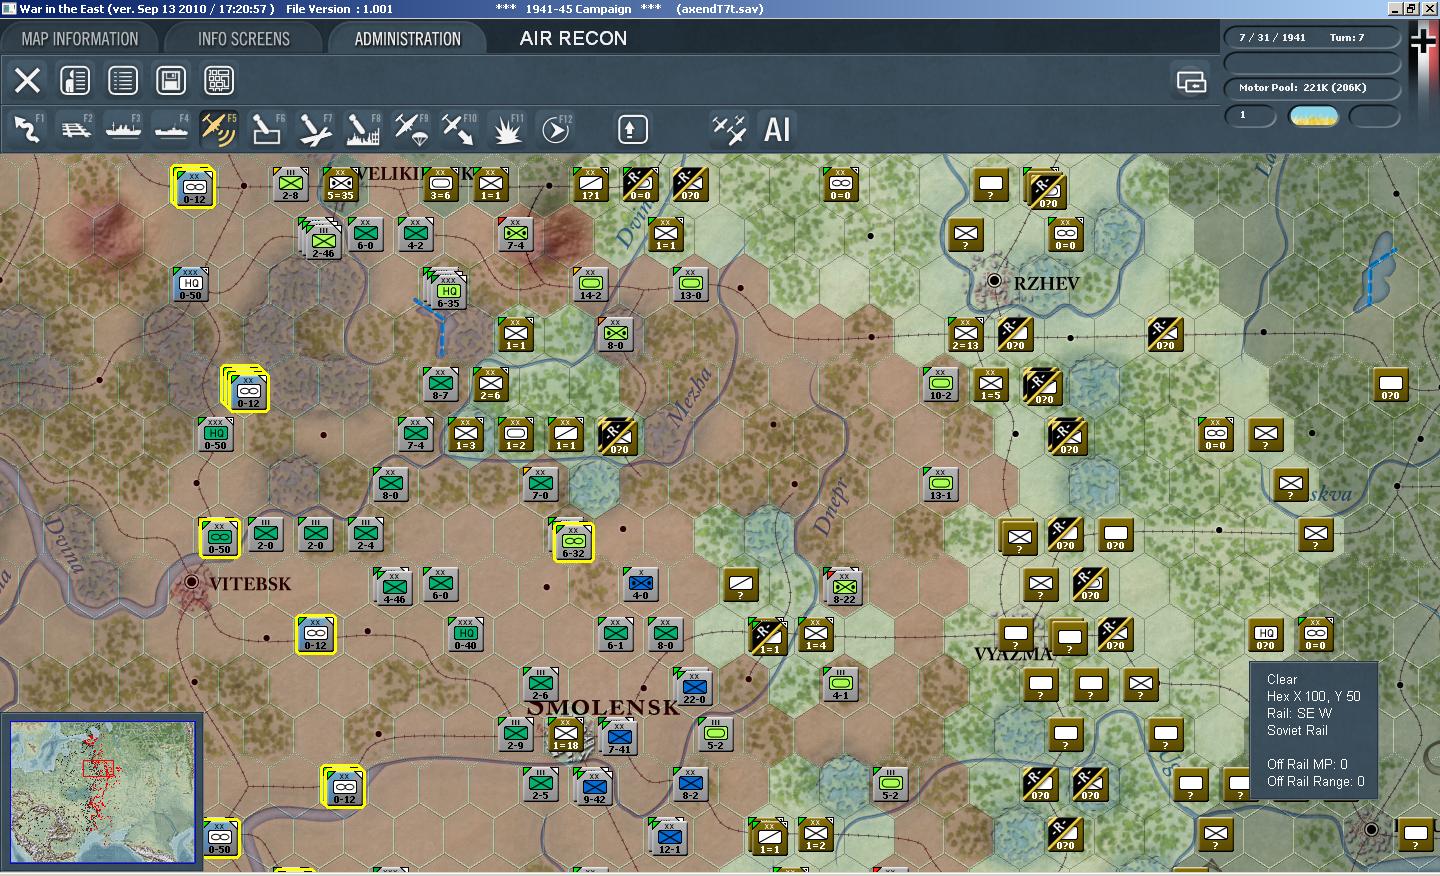The image size is (1440, 876).
Task: Open the list options icon
Action: (123, 80)
